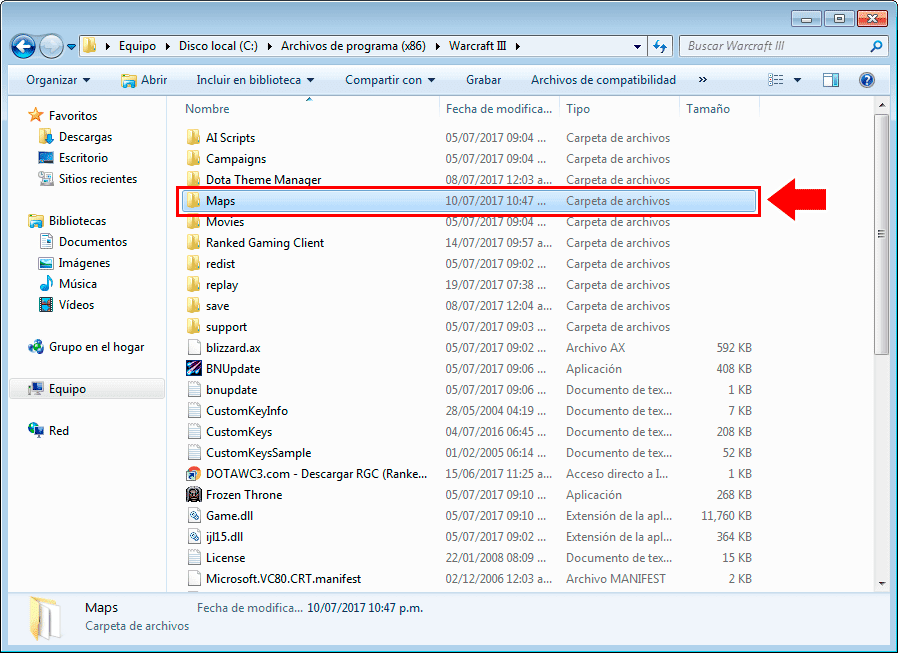Select the CustomKeyInfo file icon

point(194,411)
